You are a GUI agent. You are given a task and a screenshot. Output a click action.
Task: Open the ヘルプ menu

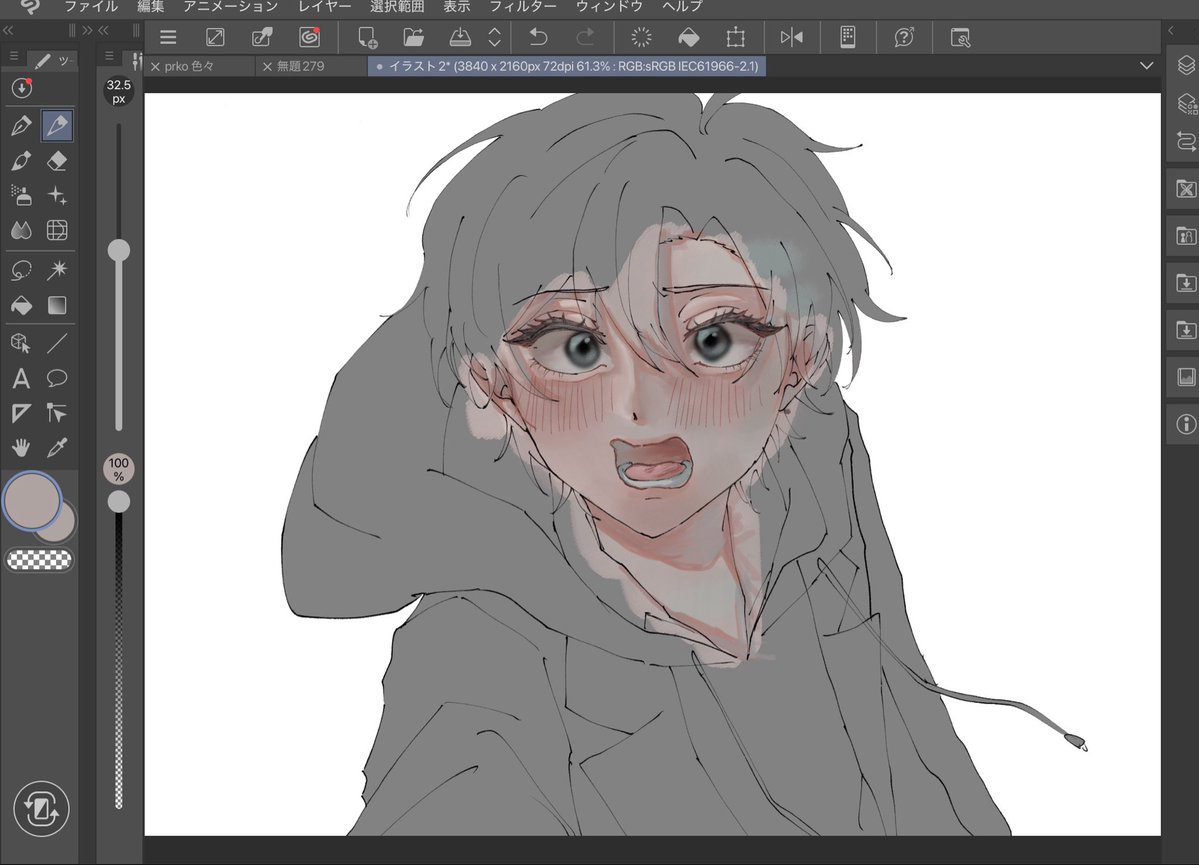click(x=682, y=6)
